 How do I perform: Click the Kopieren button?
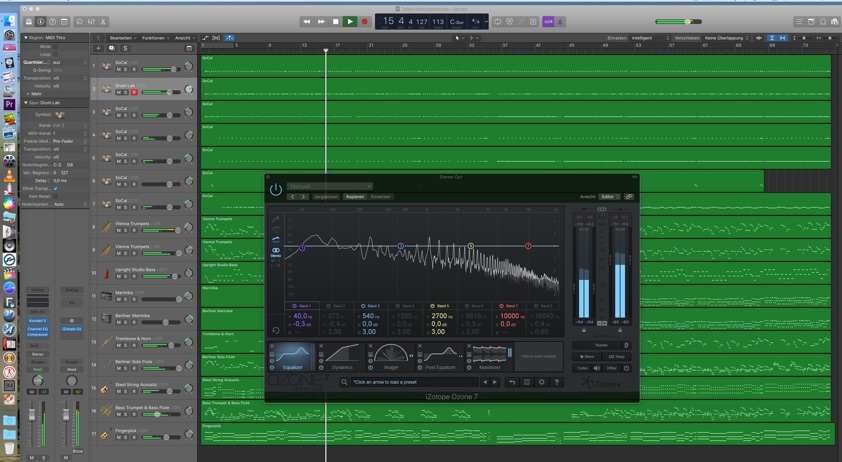coord(355,197)
